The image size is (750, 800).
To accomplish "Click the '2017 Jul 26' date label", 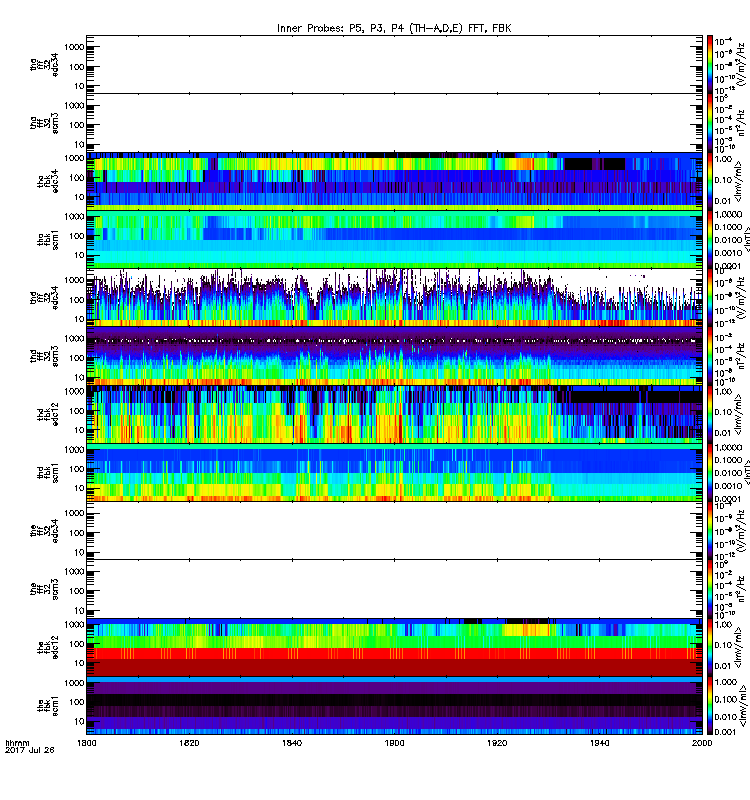I will [30, 750].
